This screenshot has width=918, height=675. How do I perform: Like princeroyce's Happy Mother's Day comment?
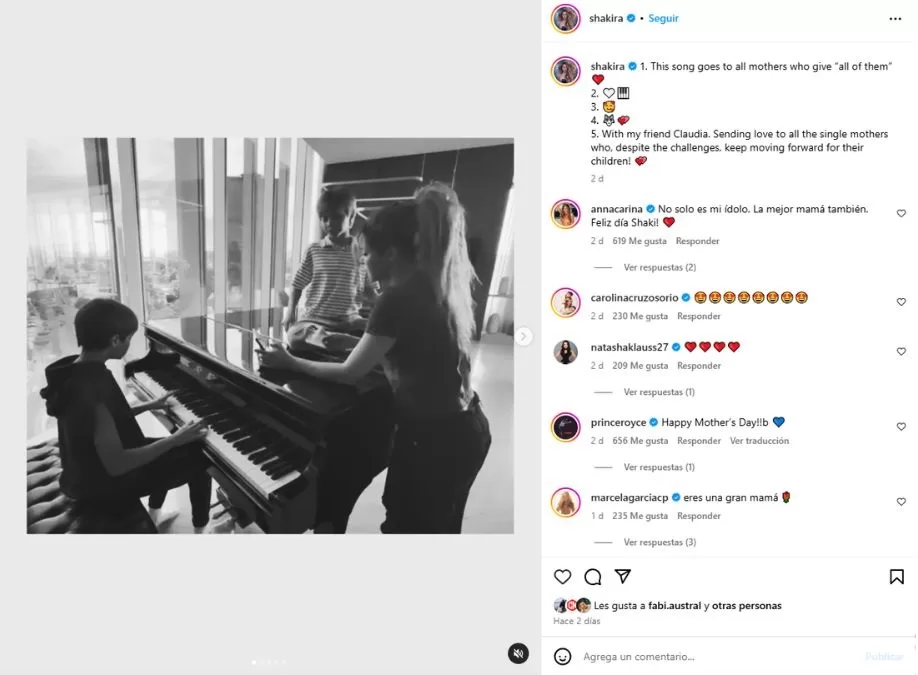[x=901, y=427]
